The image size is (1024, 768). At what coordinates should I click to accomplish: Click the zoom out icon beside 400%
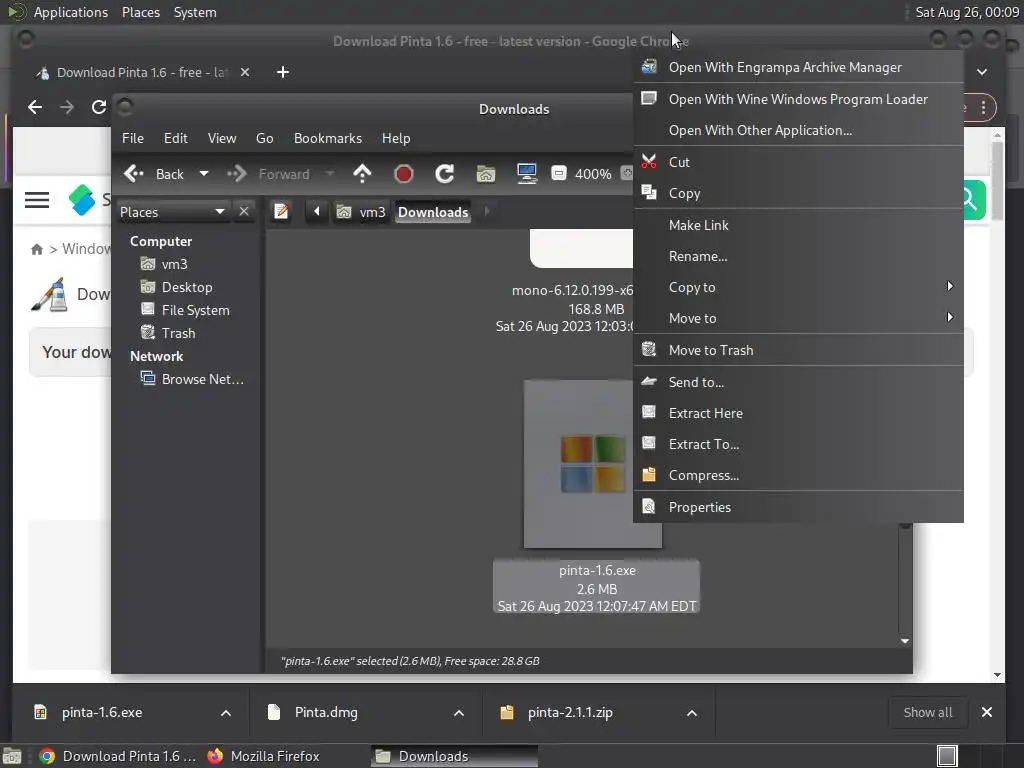click(559, 174)
